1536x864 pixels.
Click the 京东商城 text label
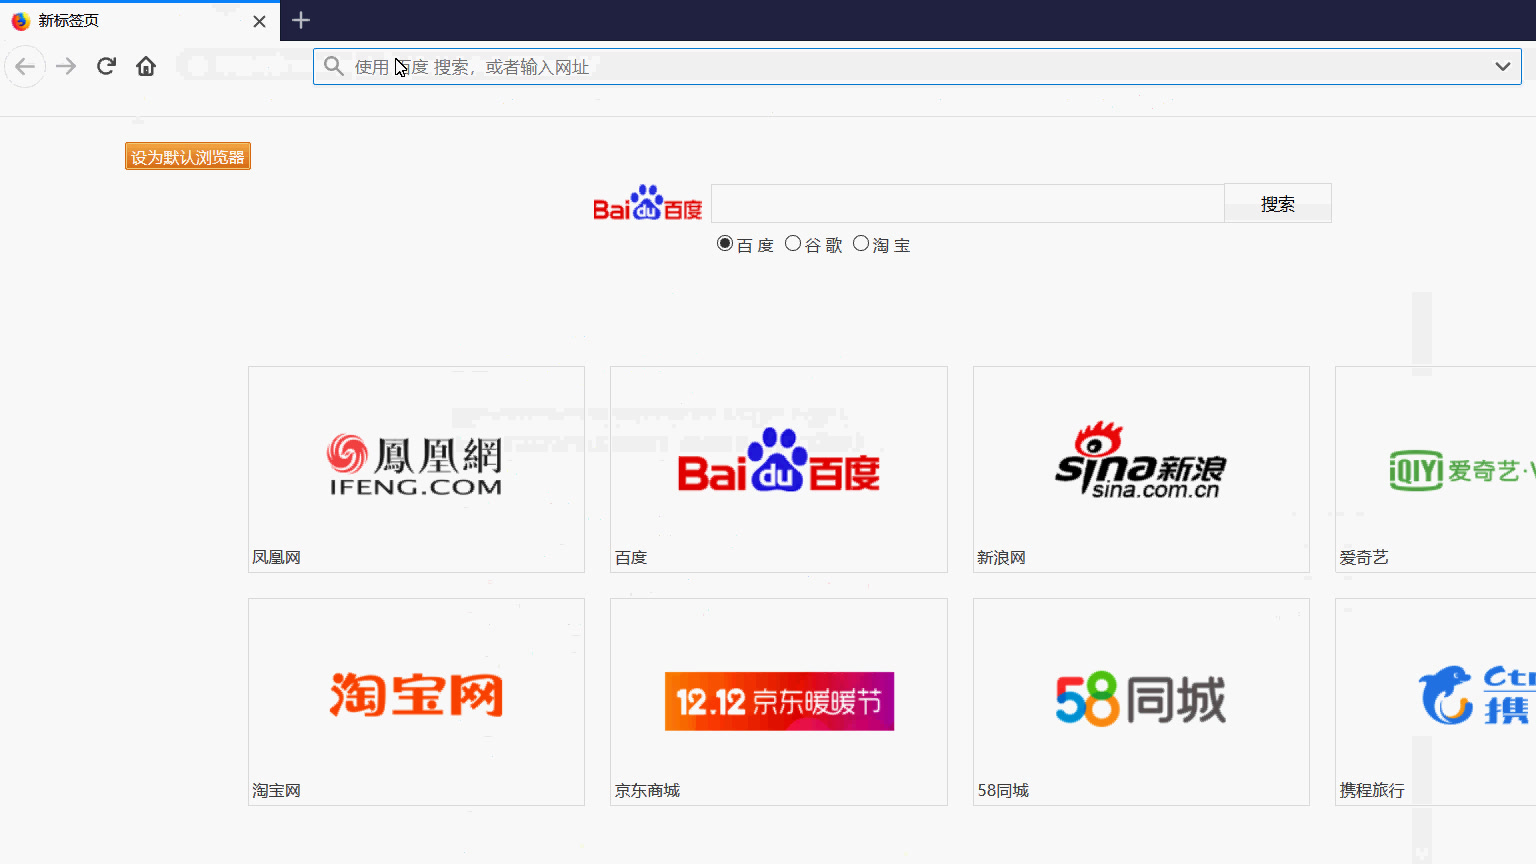(647, 791)
